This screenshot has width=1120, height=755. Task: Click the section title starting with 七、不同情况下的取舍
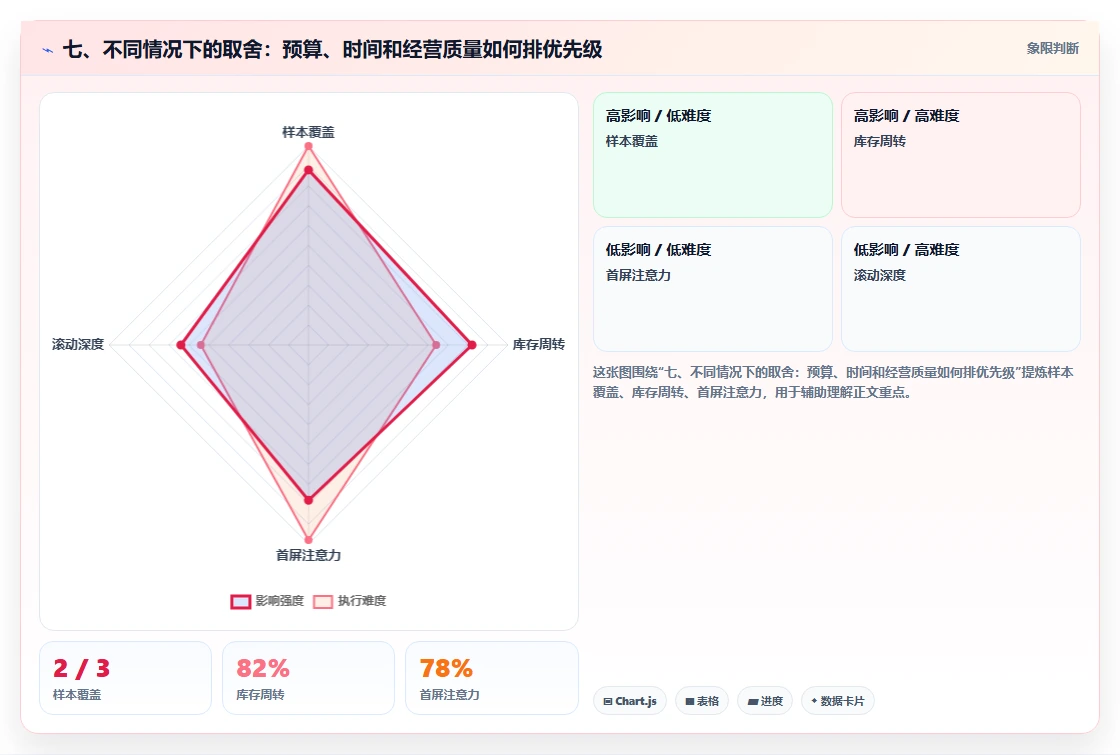tap(332, 49)
